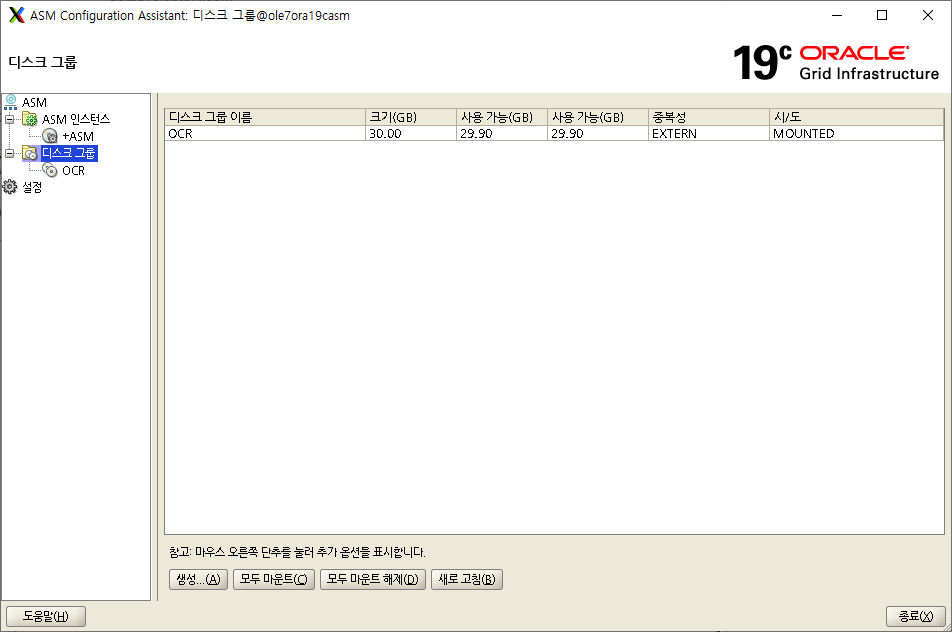The height and width of the screenshot is (632, 952).
Task: Click the ASM 인스턴스 folder icon
Action: click(x=30, y=119)
